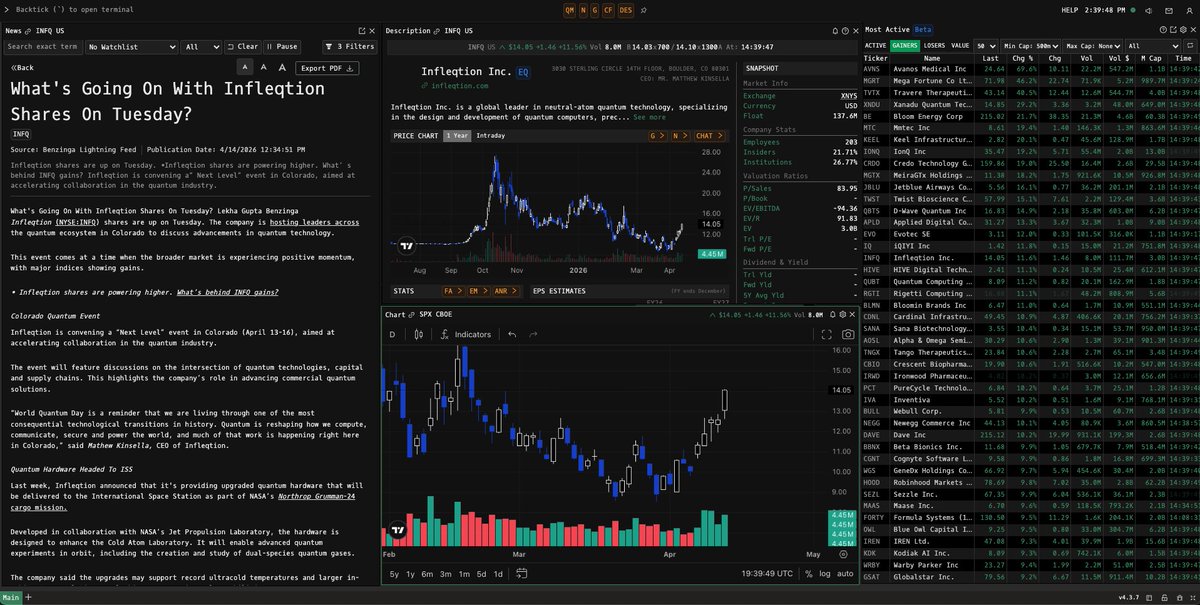Pause the news feed
Screen dimensions: 1200x605
point(283,46)
